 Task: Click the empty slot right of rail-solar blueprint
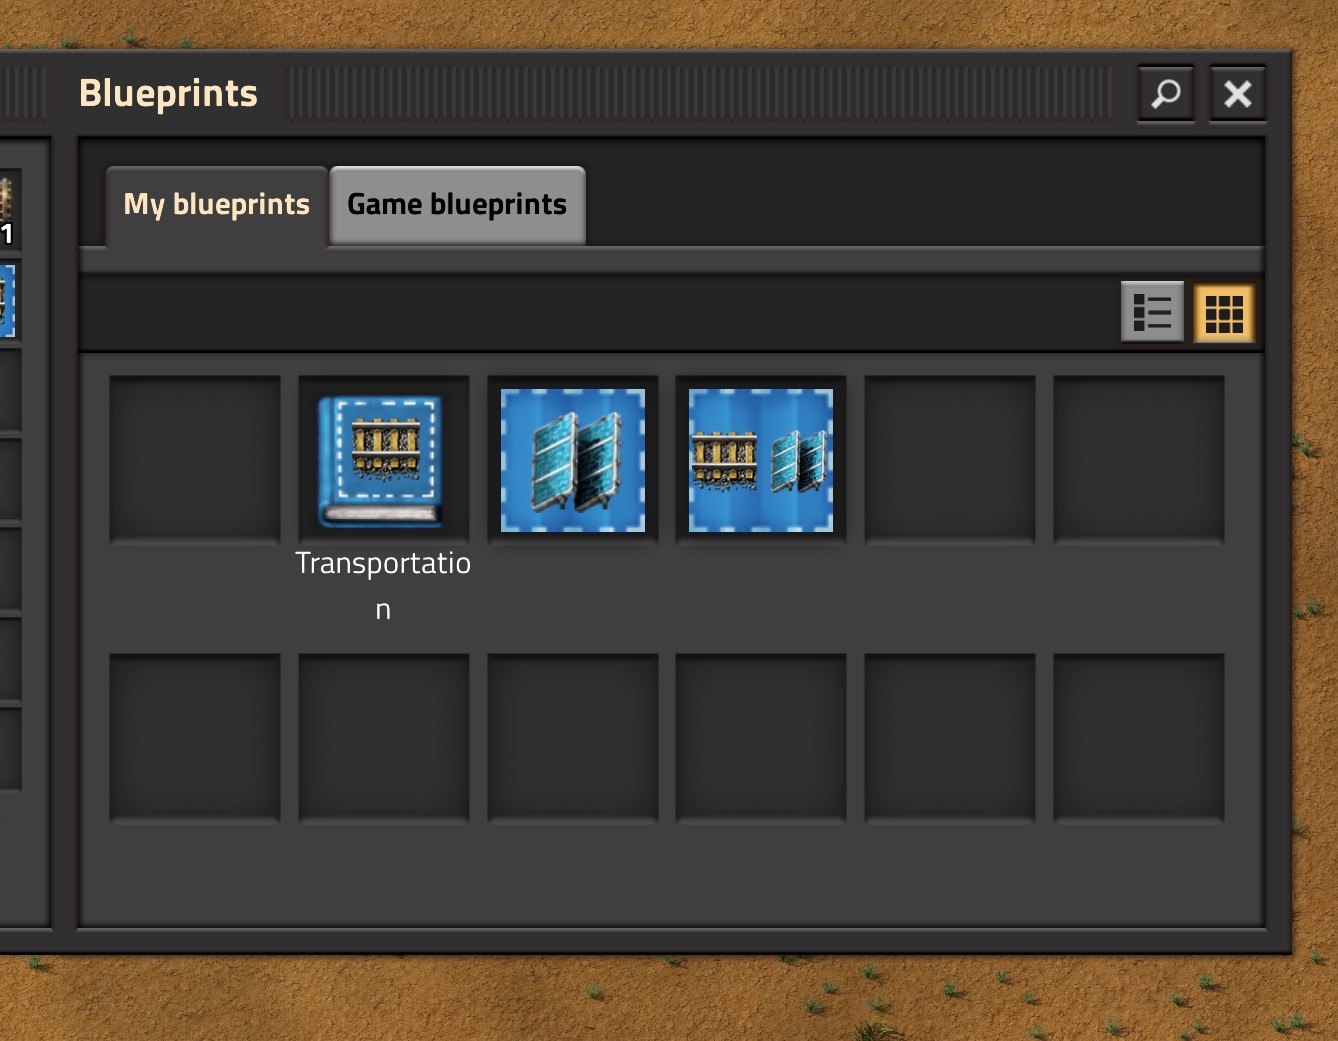(x=949, y=461)
